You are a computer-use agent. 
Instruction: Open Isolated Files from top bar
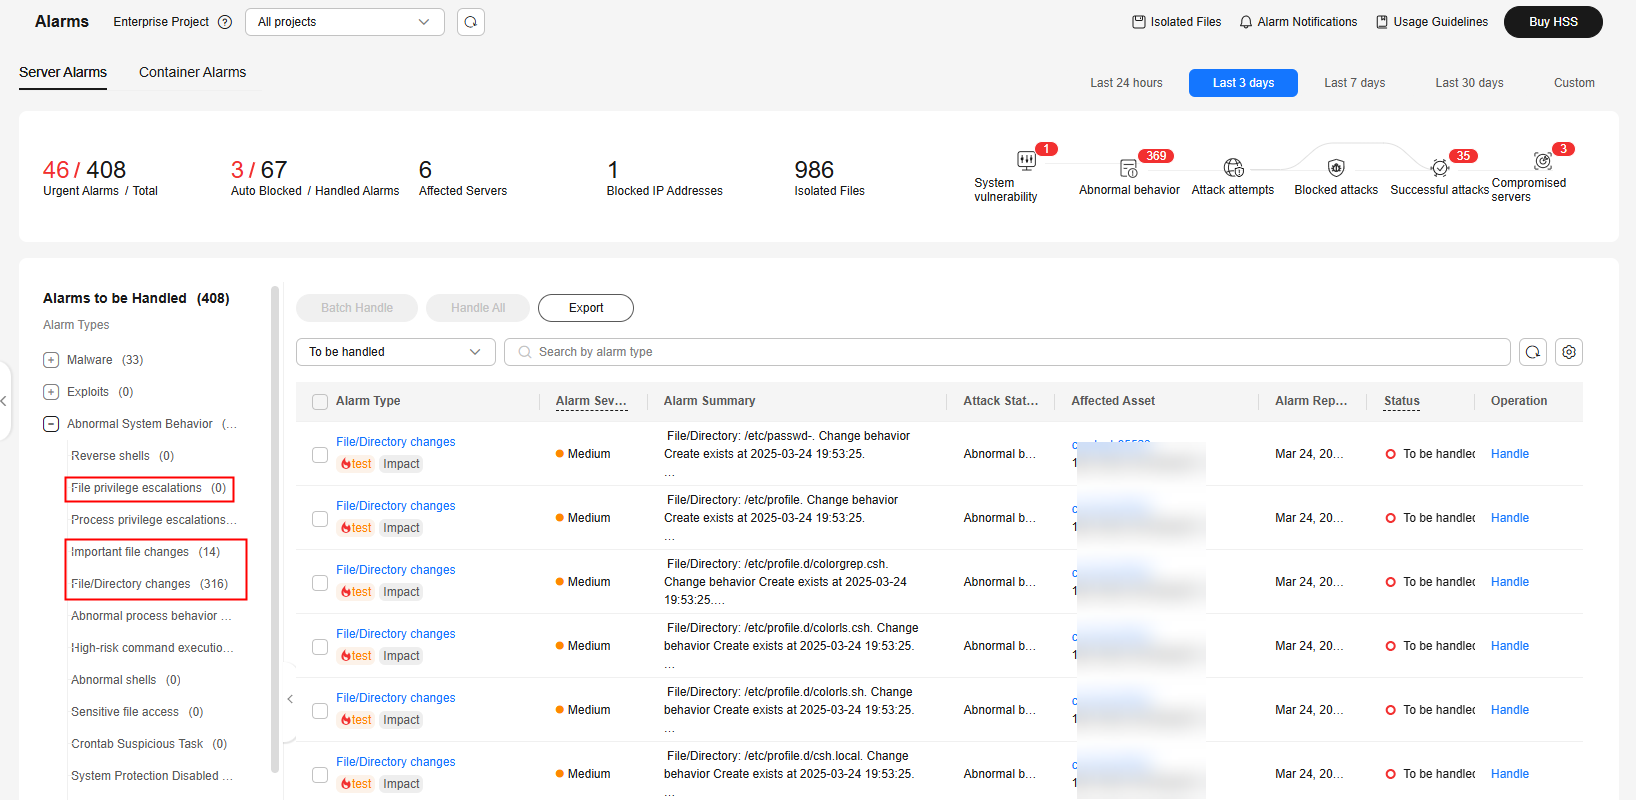click(x=1176, y=22)
